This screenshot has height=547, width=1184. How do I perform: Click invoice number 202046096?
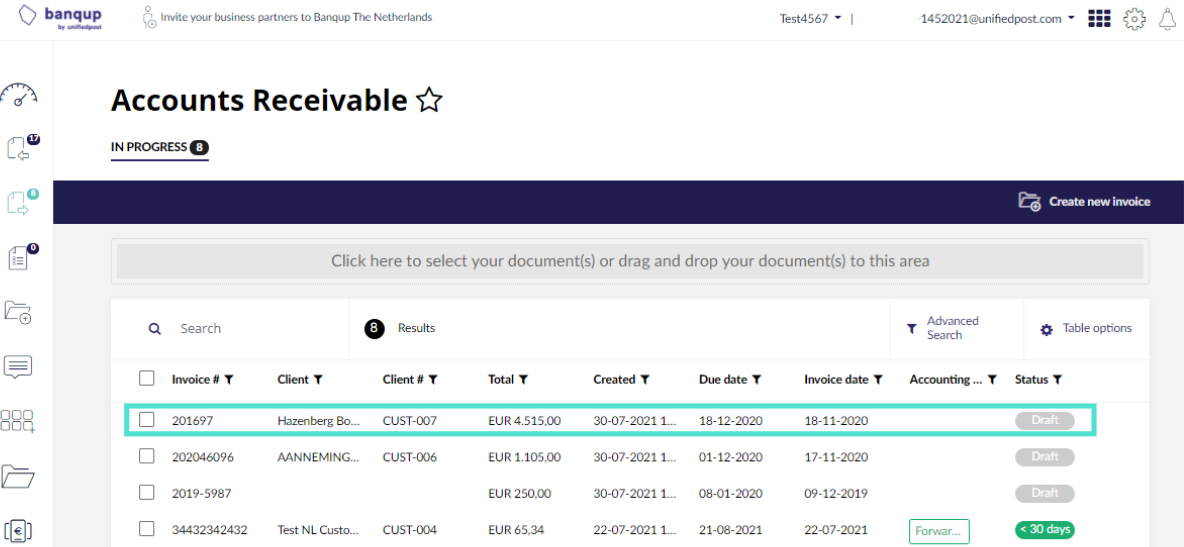point(202,457)
